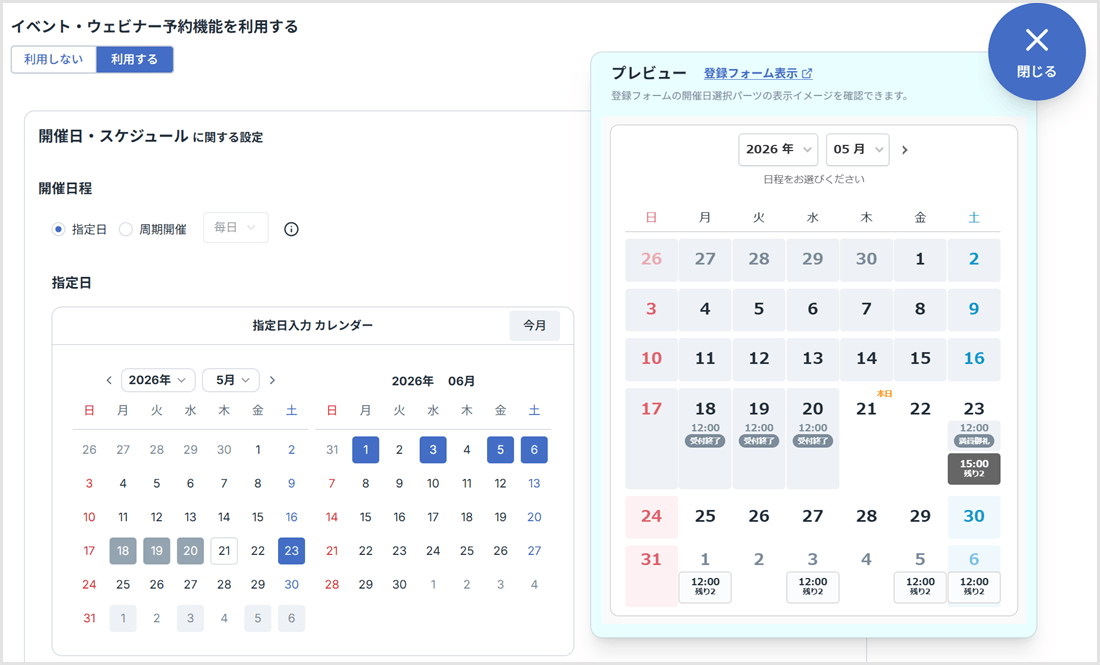1100x665 pixels.
Task: Go to next month in 指定日 calendar
Action: (272, 380)
